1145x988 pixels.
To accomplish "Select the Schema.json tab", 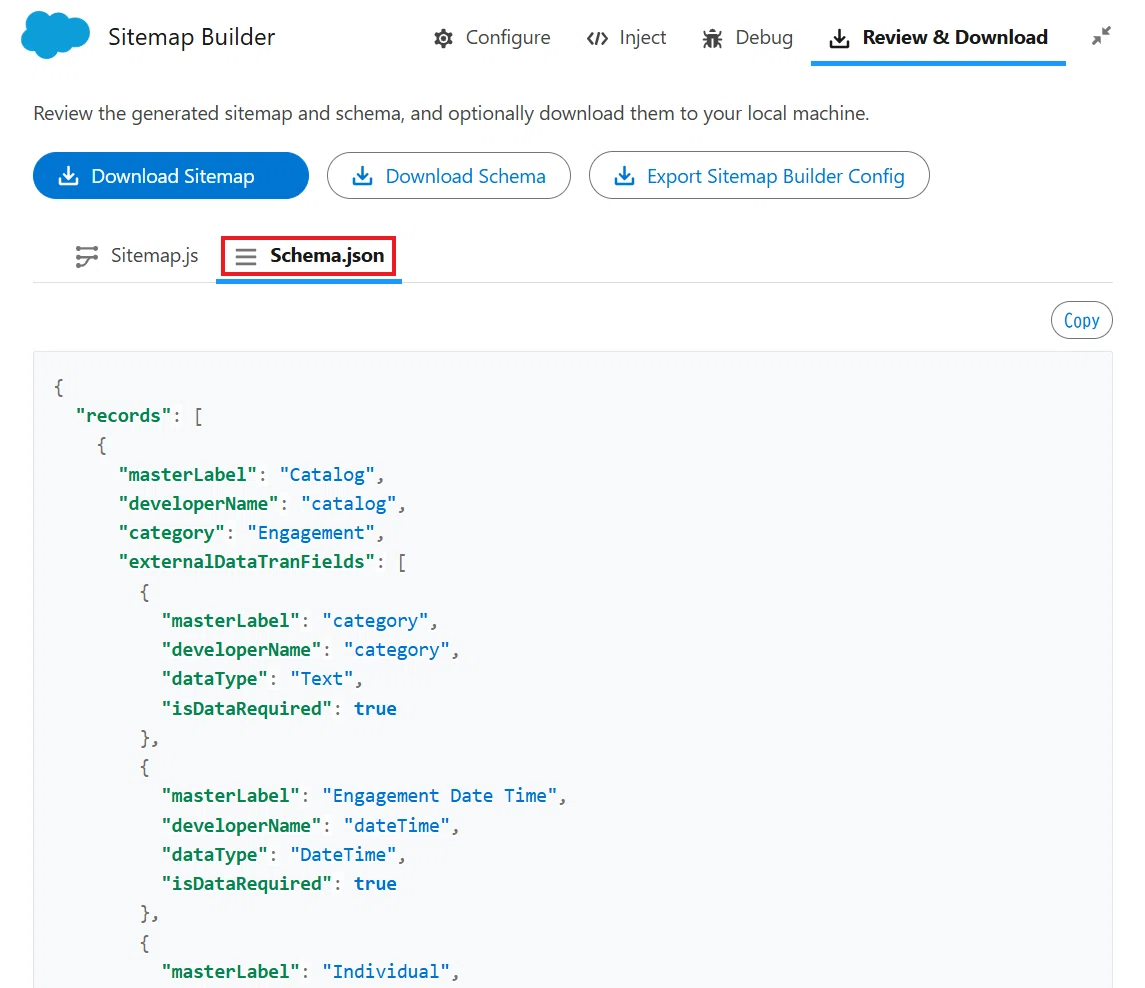I will click(x=309, y=256).
